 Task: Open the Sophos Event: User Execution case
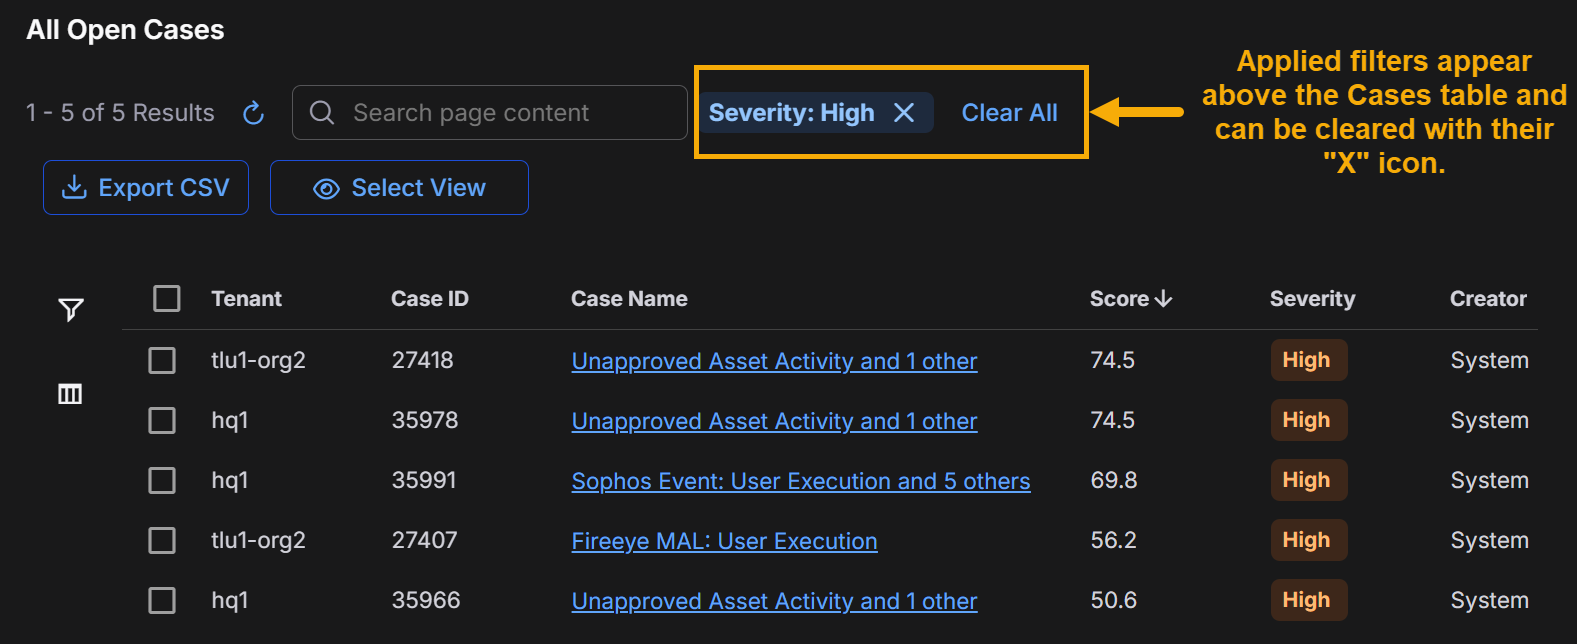coord(800,481)
